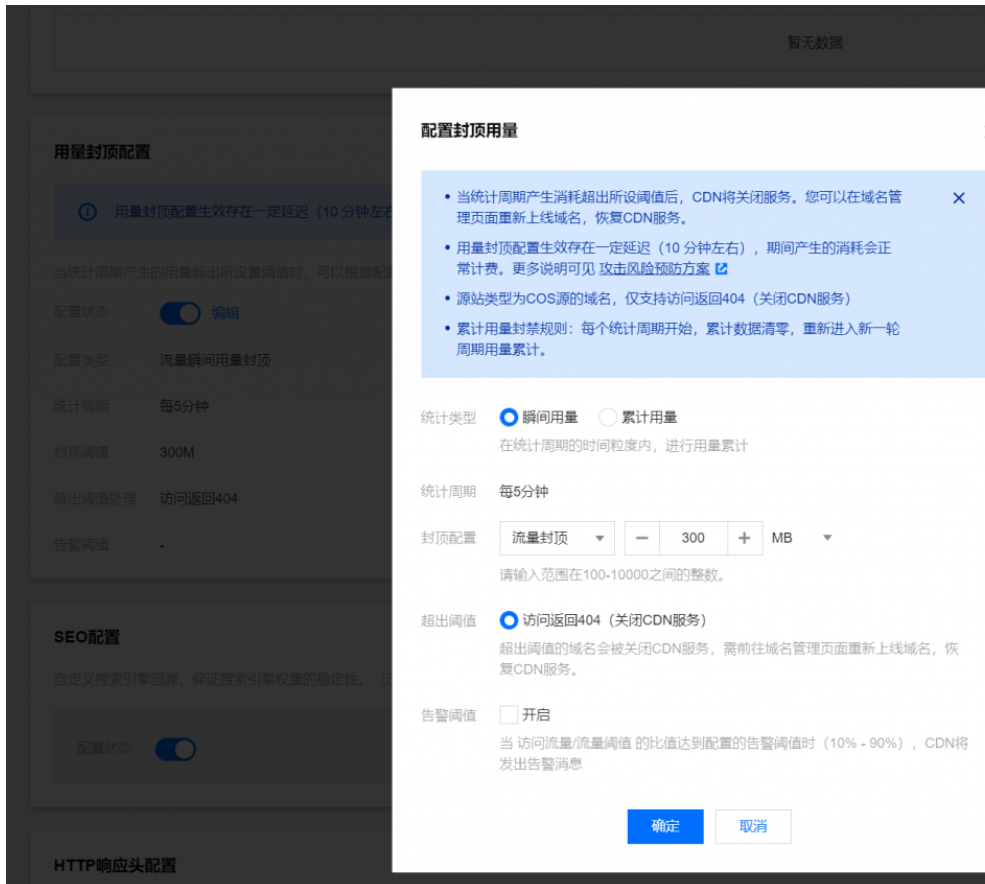Open the 流量封顶 dropdown
This screenshot has height=884, width=985.
point(557,538)
